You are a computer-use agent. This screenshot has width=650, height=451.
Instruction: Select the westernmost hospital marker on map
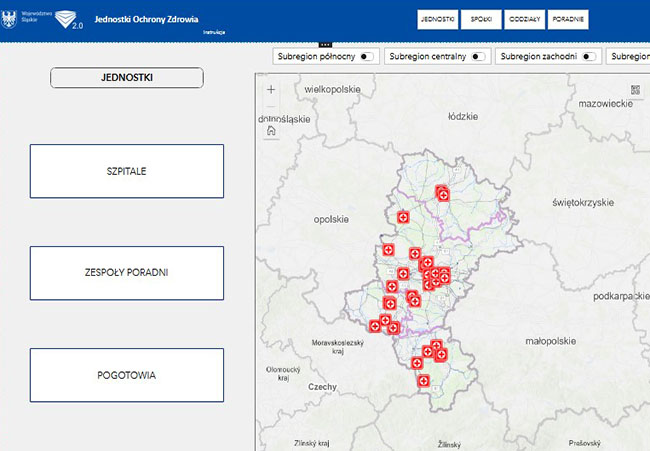click(x=375, y=325)
